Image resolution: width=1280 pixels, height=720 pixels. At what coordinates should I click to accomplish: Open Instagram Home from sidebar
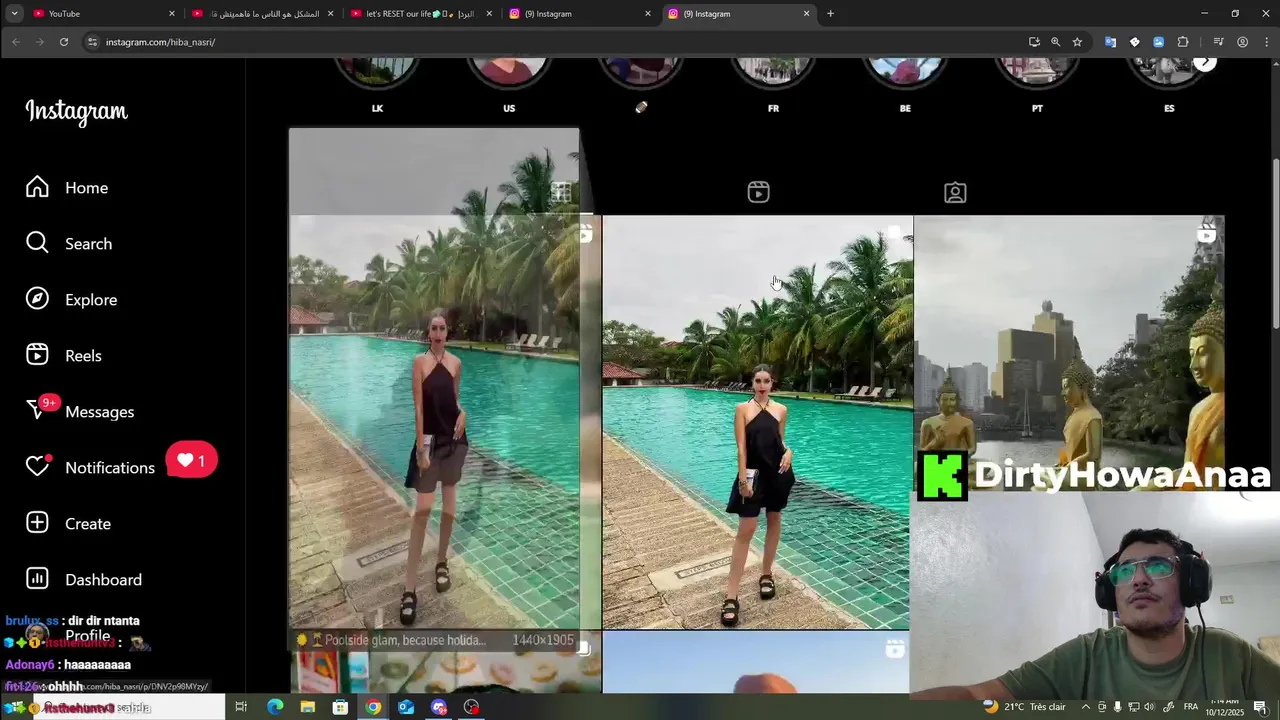[x=67, y=188]
